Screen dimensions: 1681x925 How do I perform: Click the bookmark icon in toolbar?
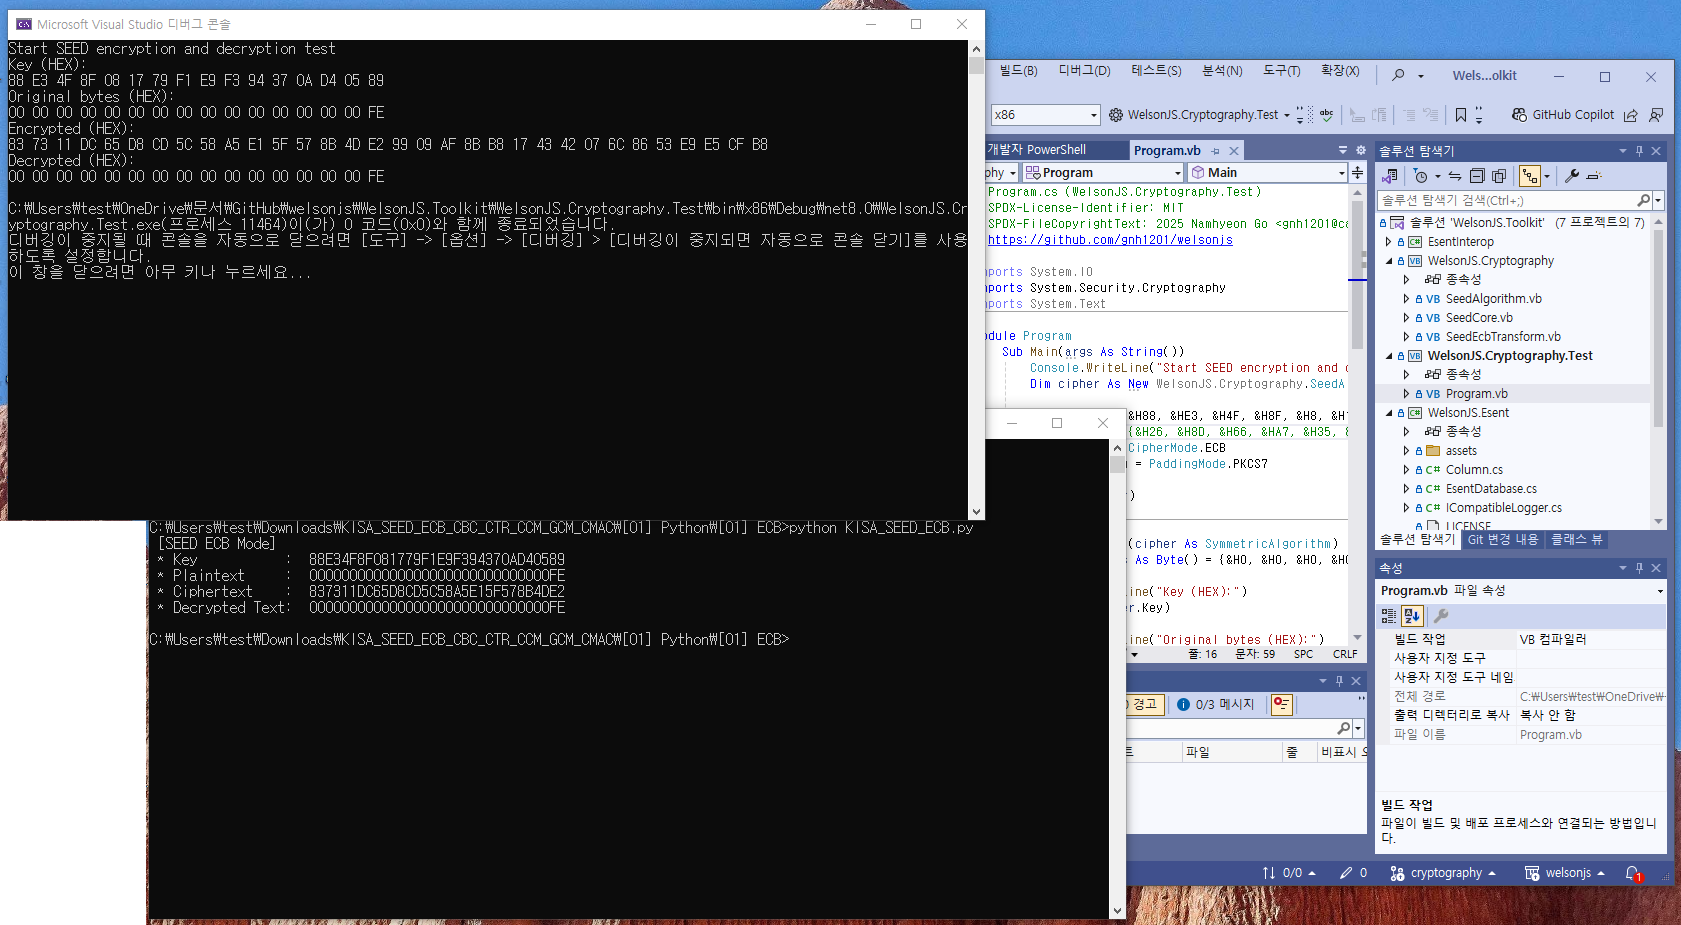pos(1461,115)
